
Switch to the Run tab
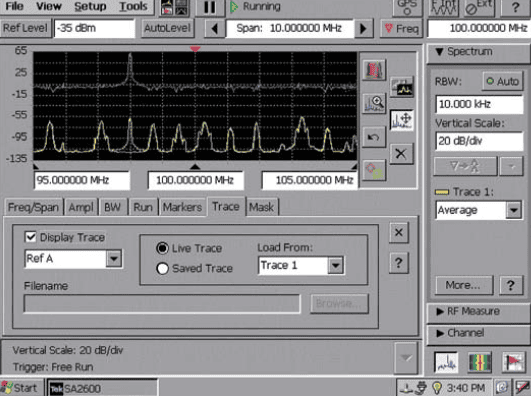[143, 207]
